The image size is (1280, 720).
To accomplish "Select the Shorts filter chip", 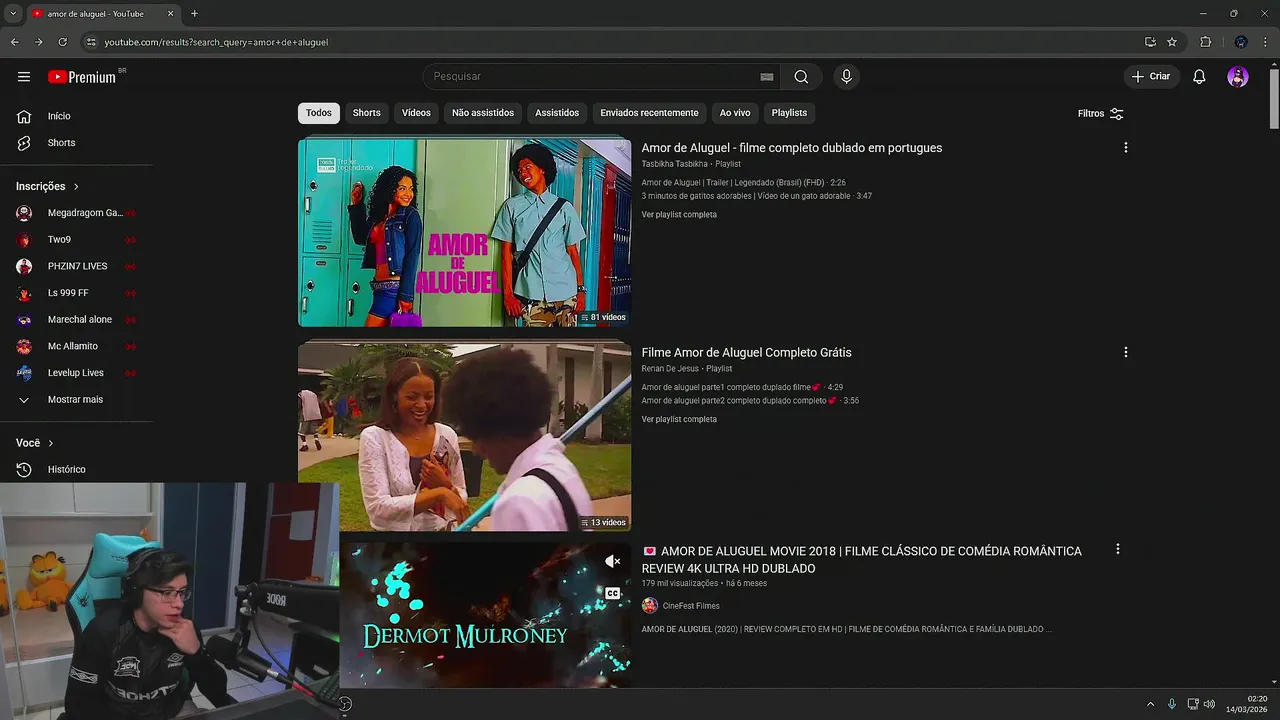I will (366, 113).
